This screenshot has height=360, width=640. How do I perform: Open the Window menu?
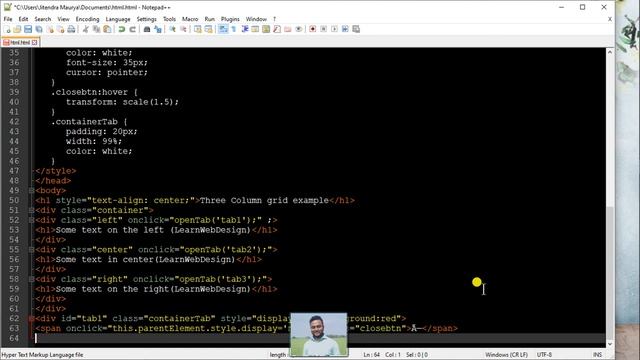pos(256,19)
